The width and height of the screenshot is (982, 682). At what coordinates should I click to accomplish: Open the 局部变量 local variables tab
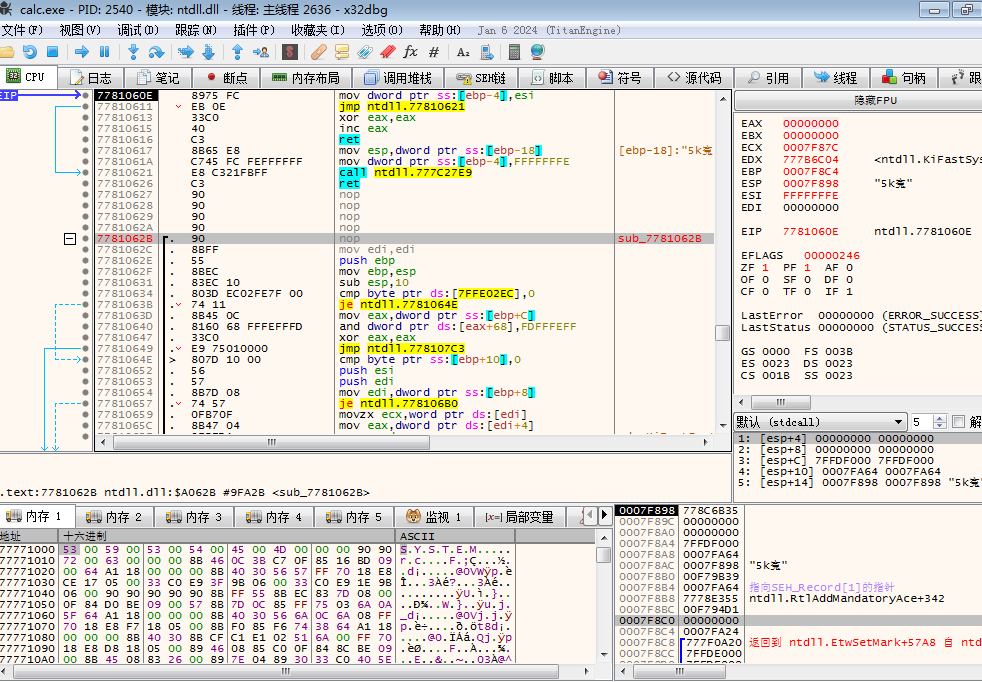(x=520, y=517)
